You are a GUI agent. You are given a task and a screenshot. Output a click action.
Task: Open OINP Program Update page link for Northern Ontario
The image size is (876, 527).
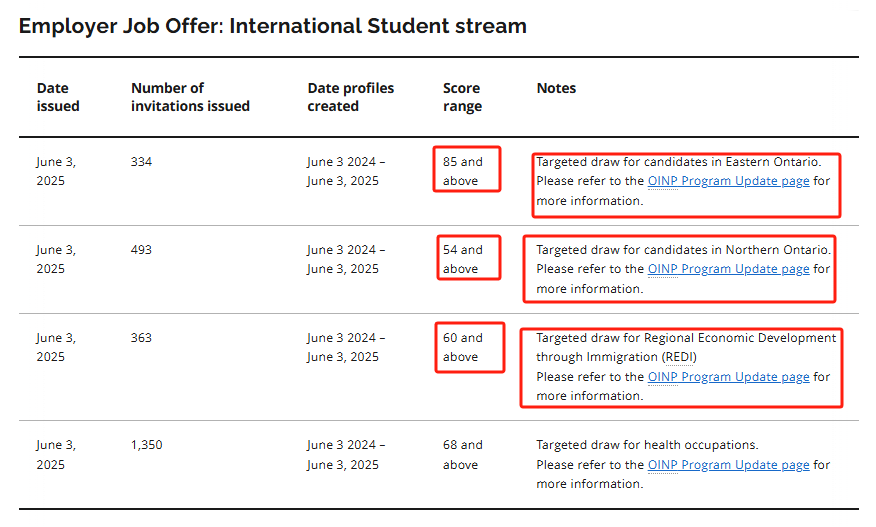(x=728, y=269)
